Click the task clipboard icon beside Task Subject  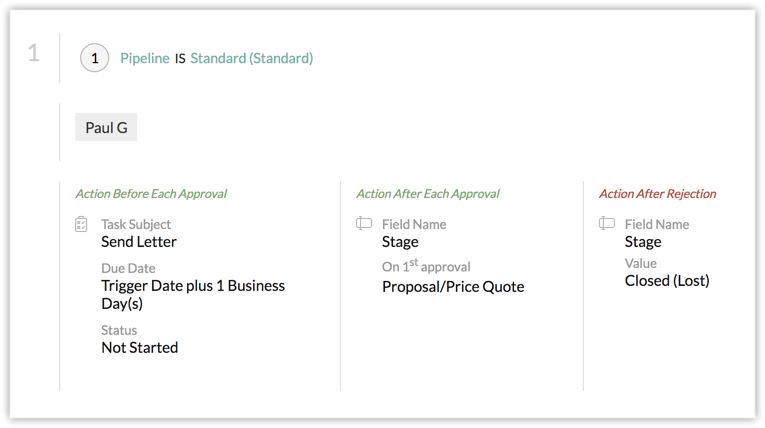81,225
